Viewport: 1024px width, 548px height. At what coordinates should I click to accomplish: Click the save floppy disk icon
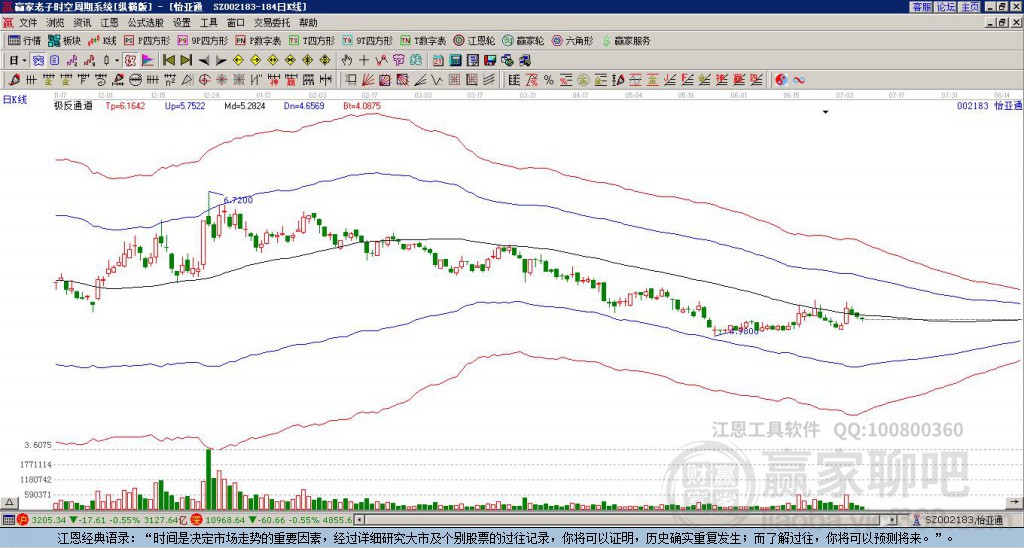490,61
